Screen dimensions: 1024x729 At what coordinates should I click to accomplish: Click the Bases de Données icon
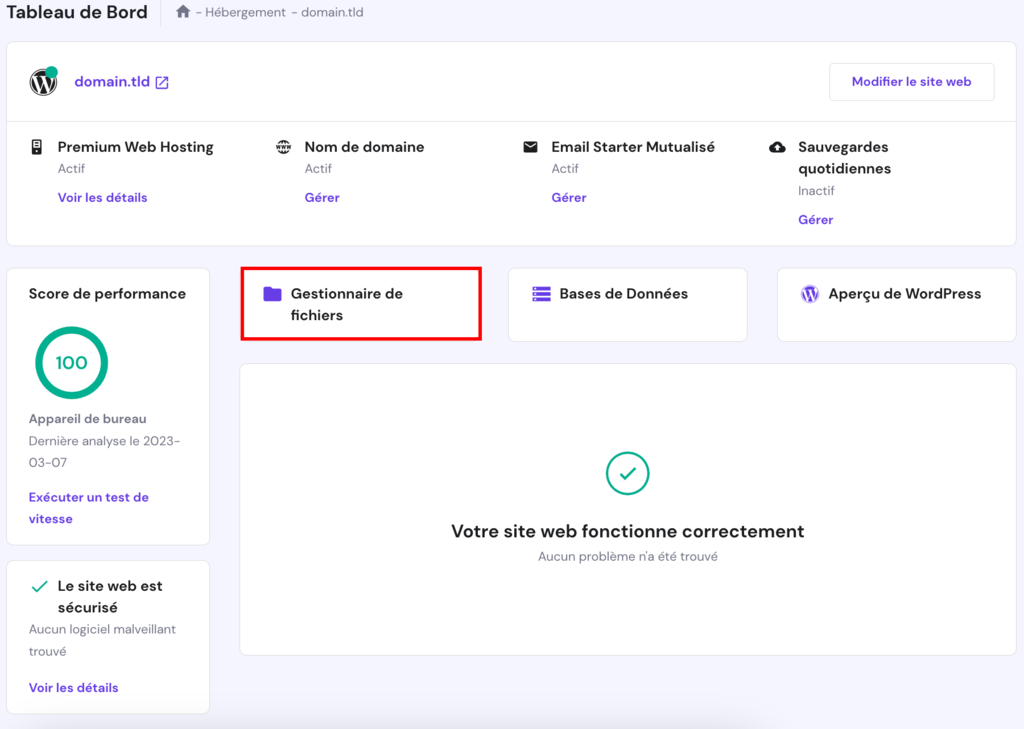click(541, 293)
